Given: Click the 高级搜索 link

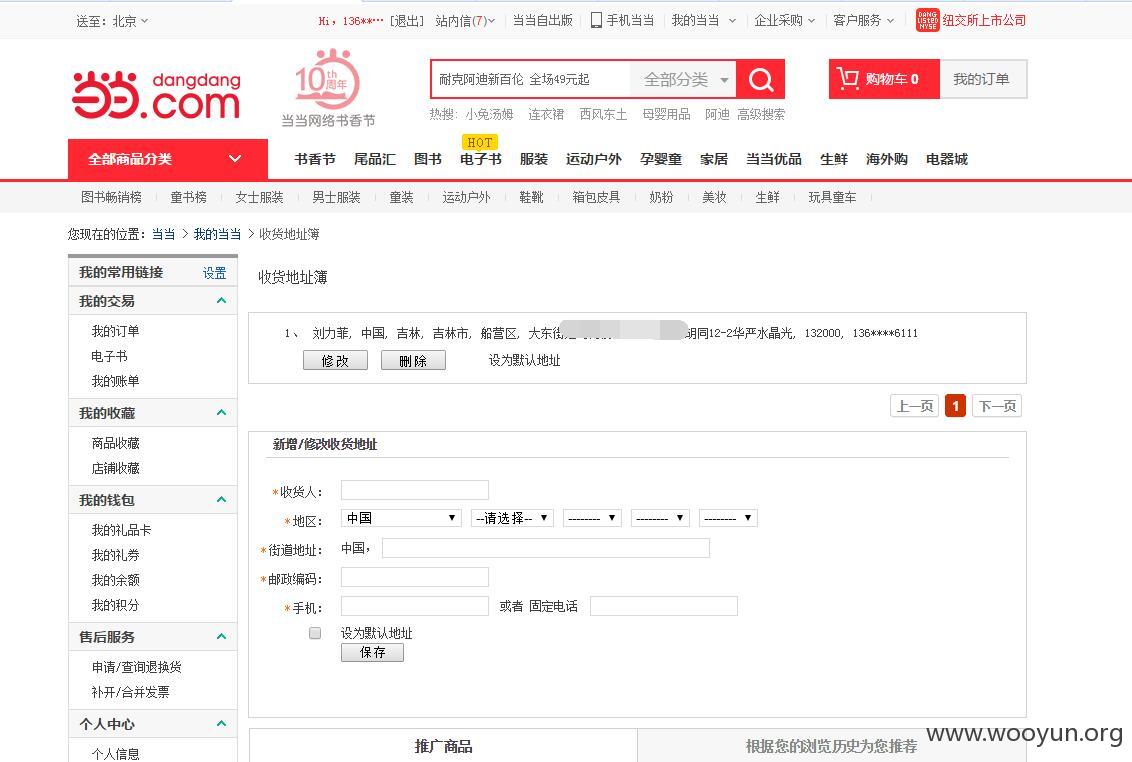Looking at the screenshot, I should pos(761,114).
